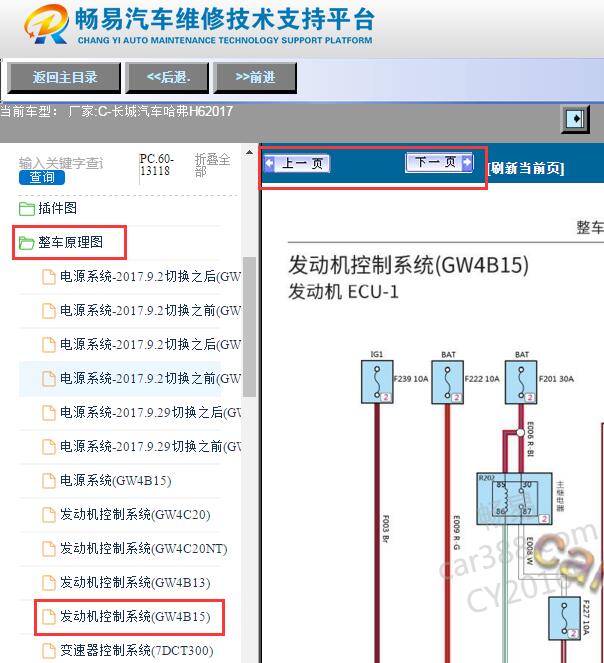
Task: Click folder icon next to 插件图
Action: point(27,208)
